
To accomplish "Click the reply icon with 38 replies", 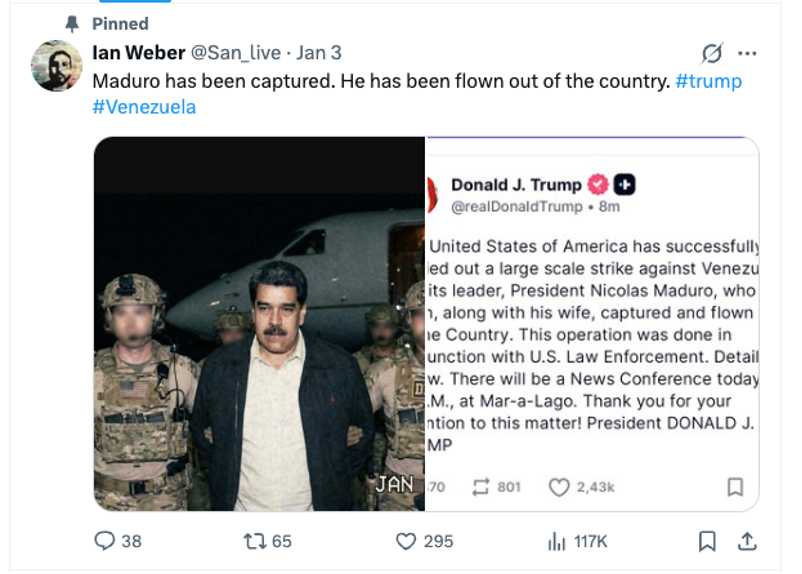I will click(x=105, y=541).
